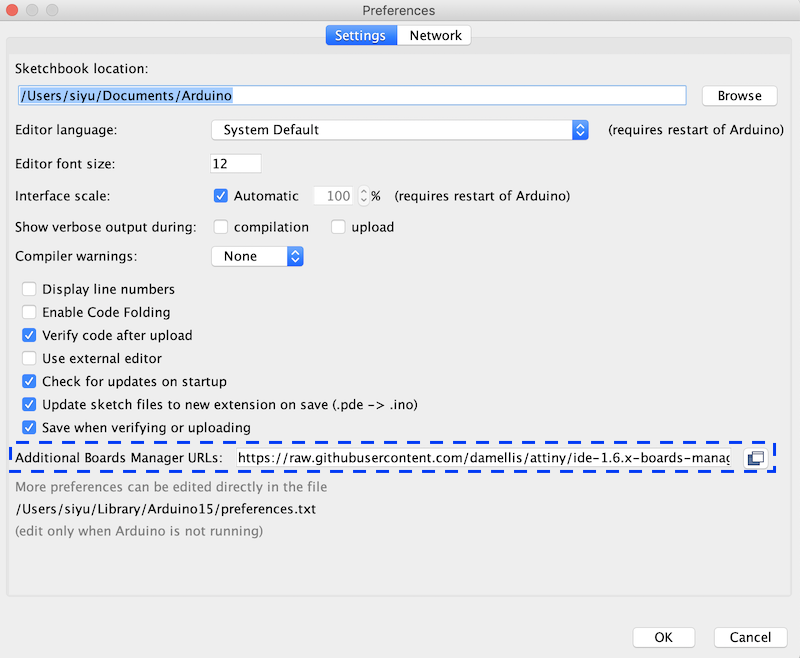
Task: Toggle the Automatic interface scale checkbox
Action: click(221, 196)
